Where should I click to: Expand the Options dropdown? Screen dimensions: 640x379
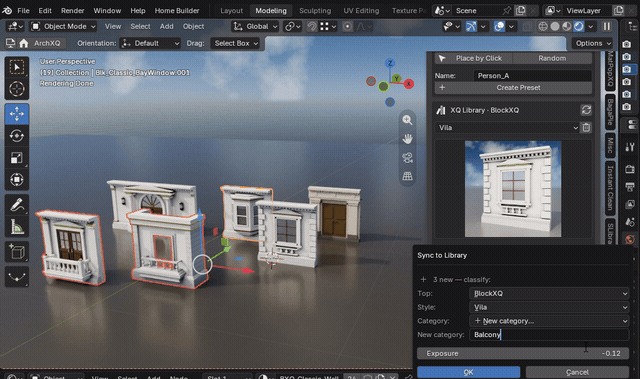(x=593, y=43)
